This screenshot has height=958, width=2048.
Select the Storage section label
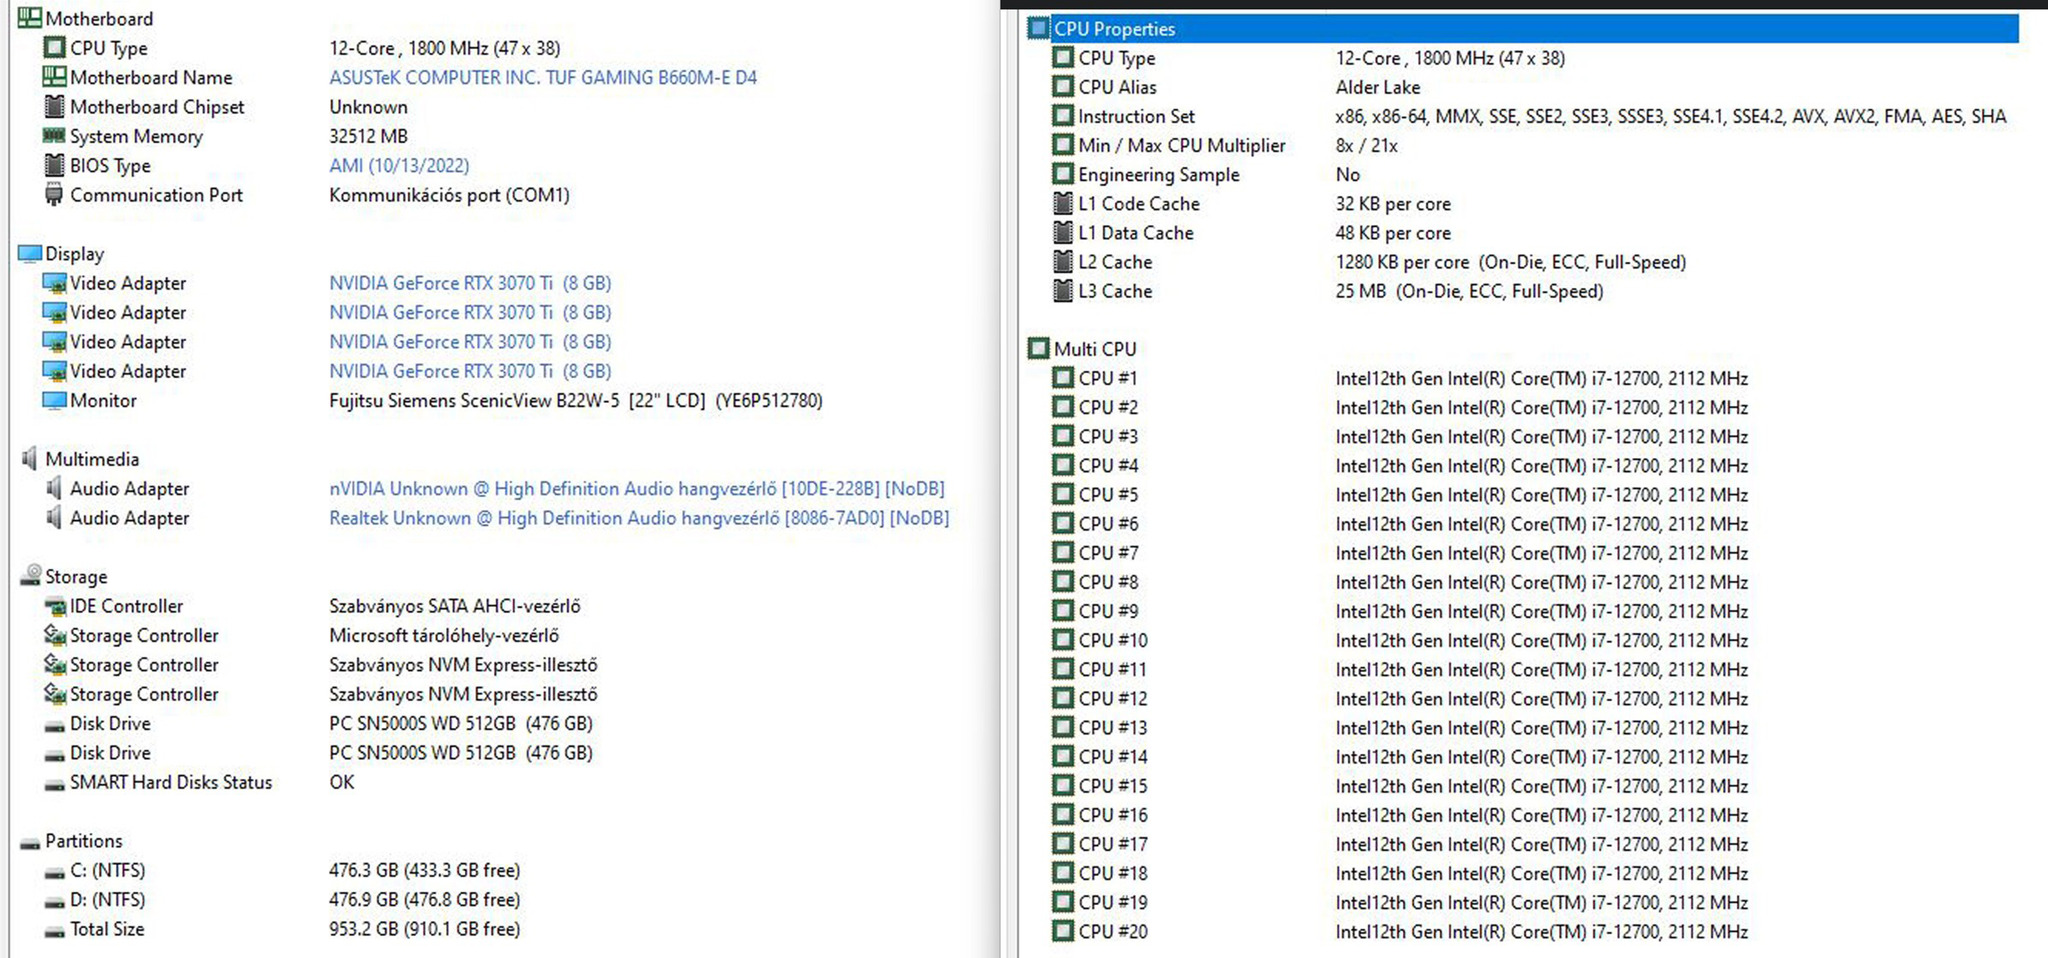[x=76, y=576]
